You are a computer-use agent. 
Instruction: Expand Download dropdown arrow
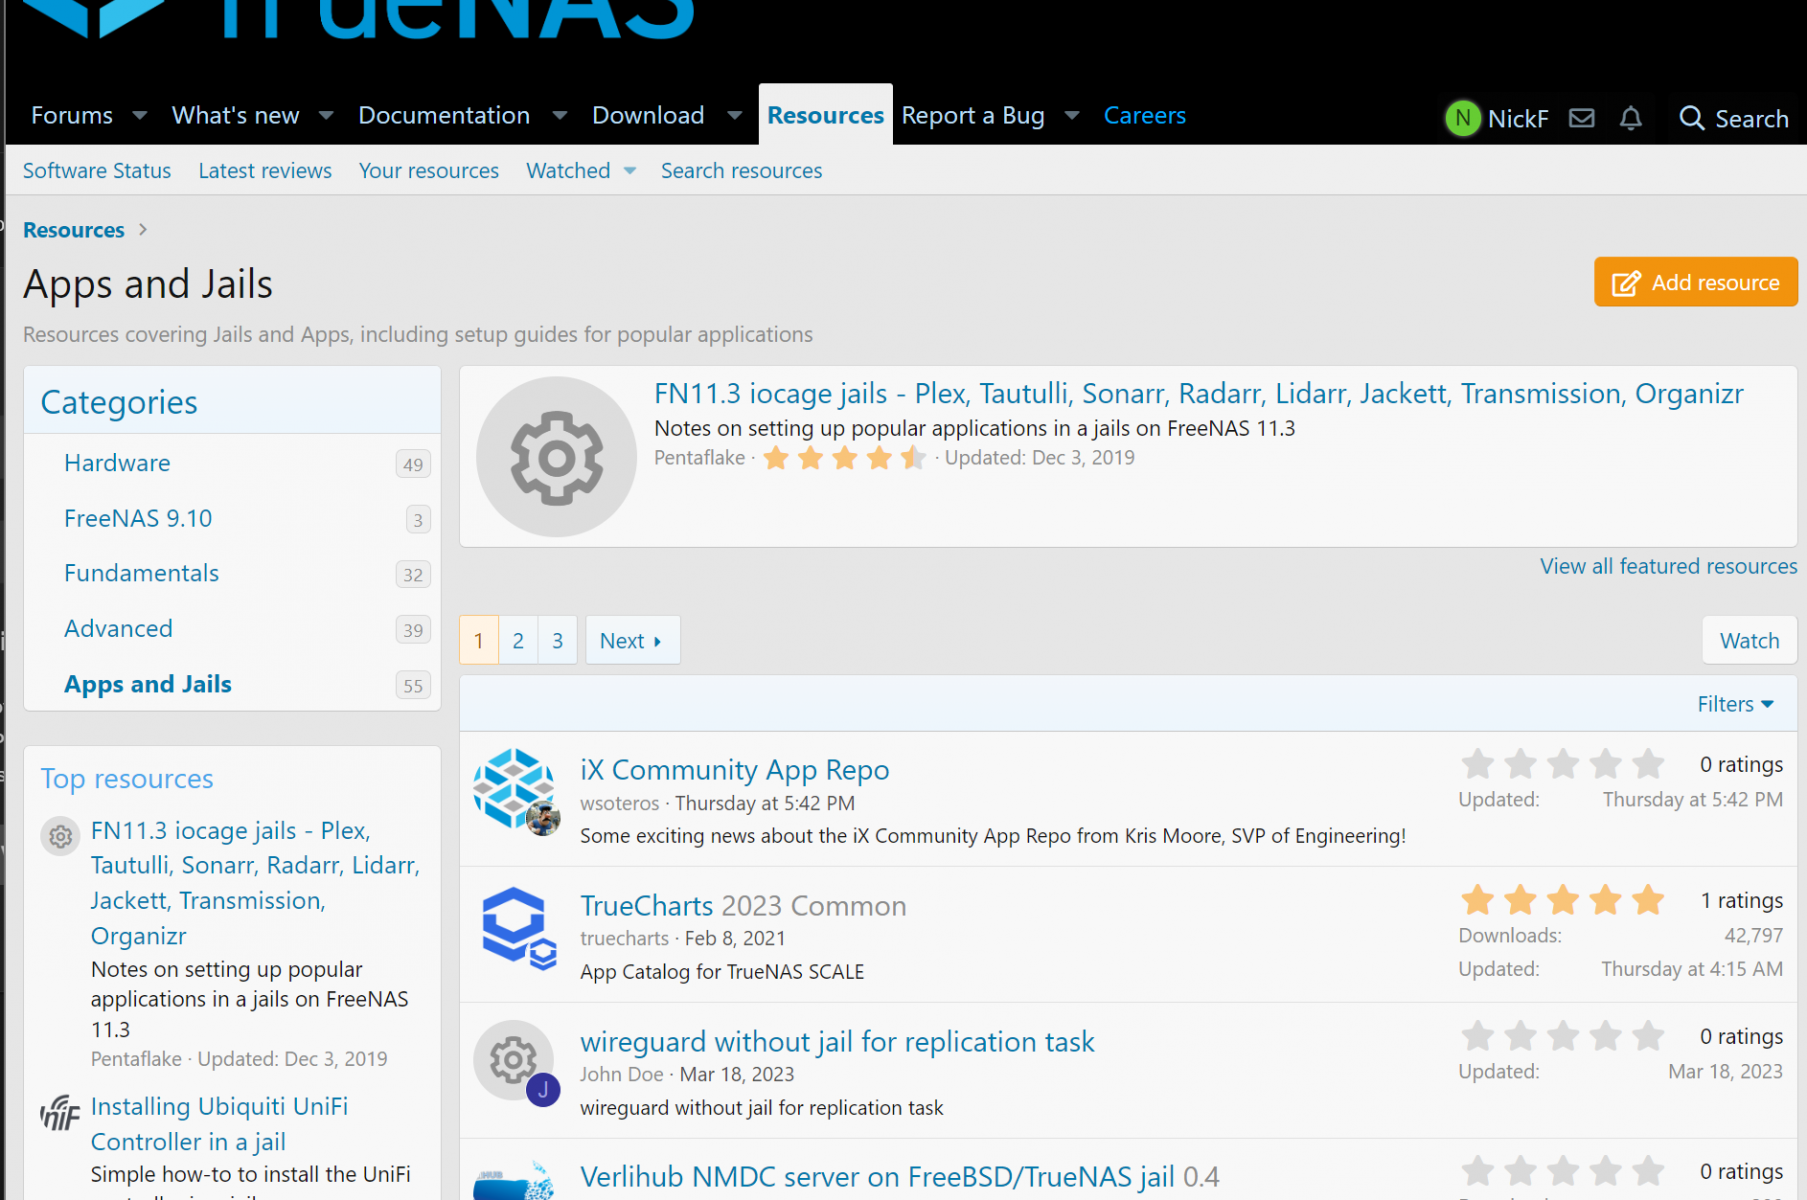pos(735,116)
